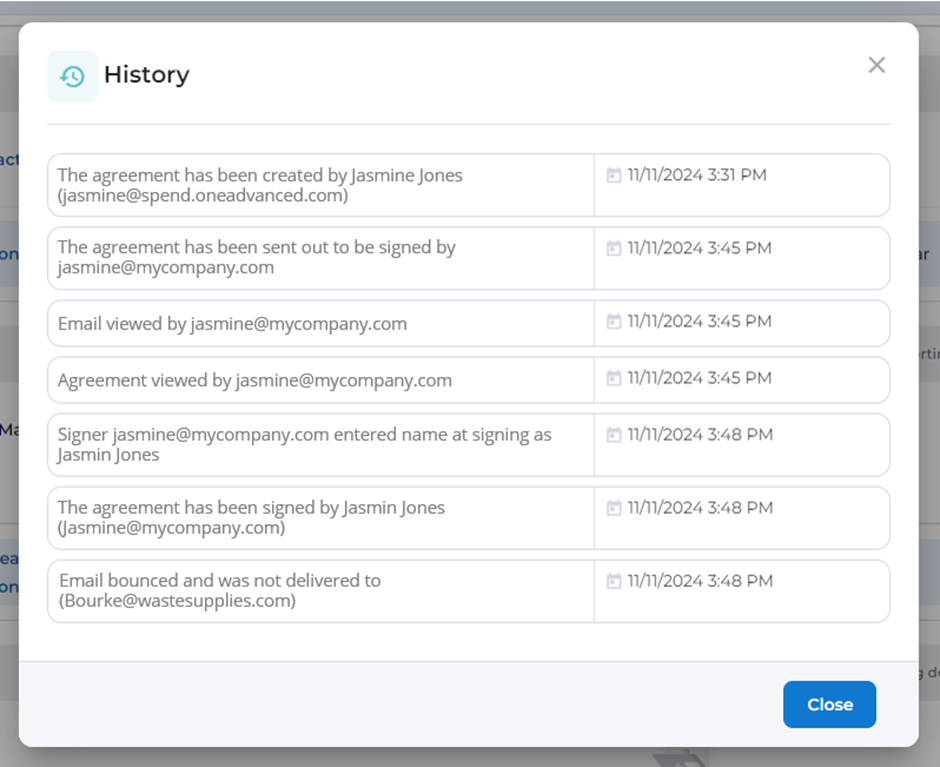Click calendar icon beside 3:31 PM timestamp
The height and width of the screenshot is (767, 940).
[614, 175]
